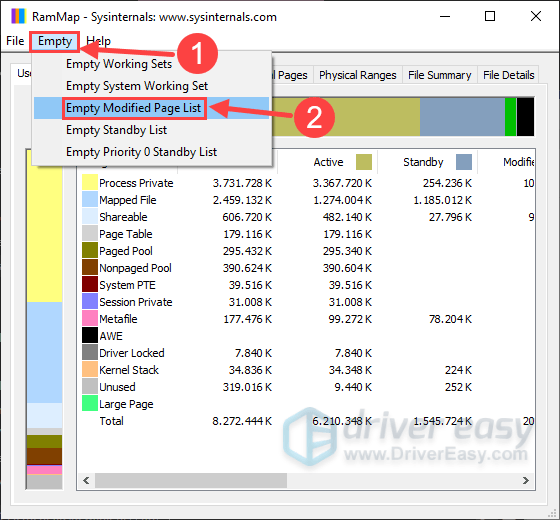The height and width of the screenshot is (520, 560).
Task: Click Metafile pink swatch
Action: coord(90,319)
